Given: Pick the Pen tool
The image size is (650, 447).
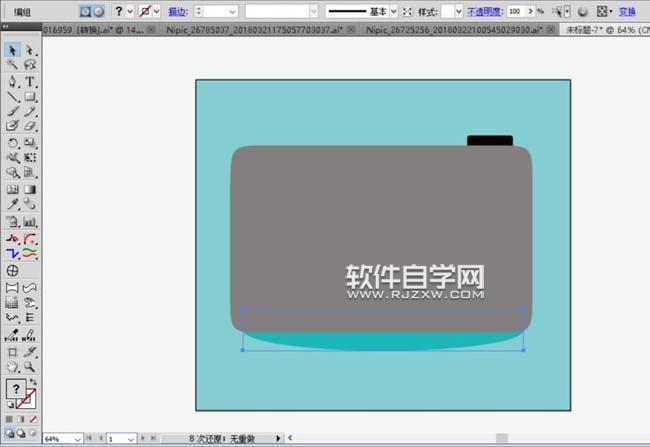Looking at the screenshot, I should pos(12,81).
